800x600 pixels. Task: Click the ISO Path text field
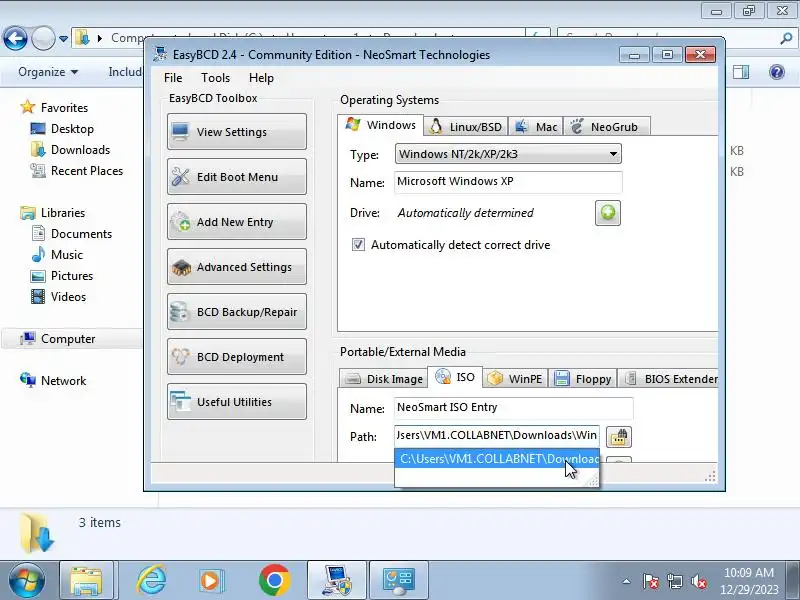pos(497,436)
